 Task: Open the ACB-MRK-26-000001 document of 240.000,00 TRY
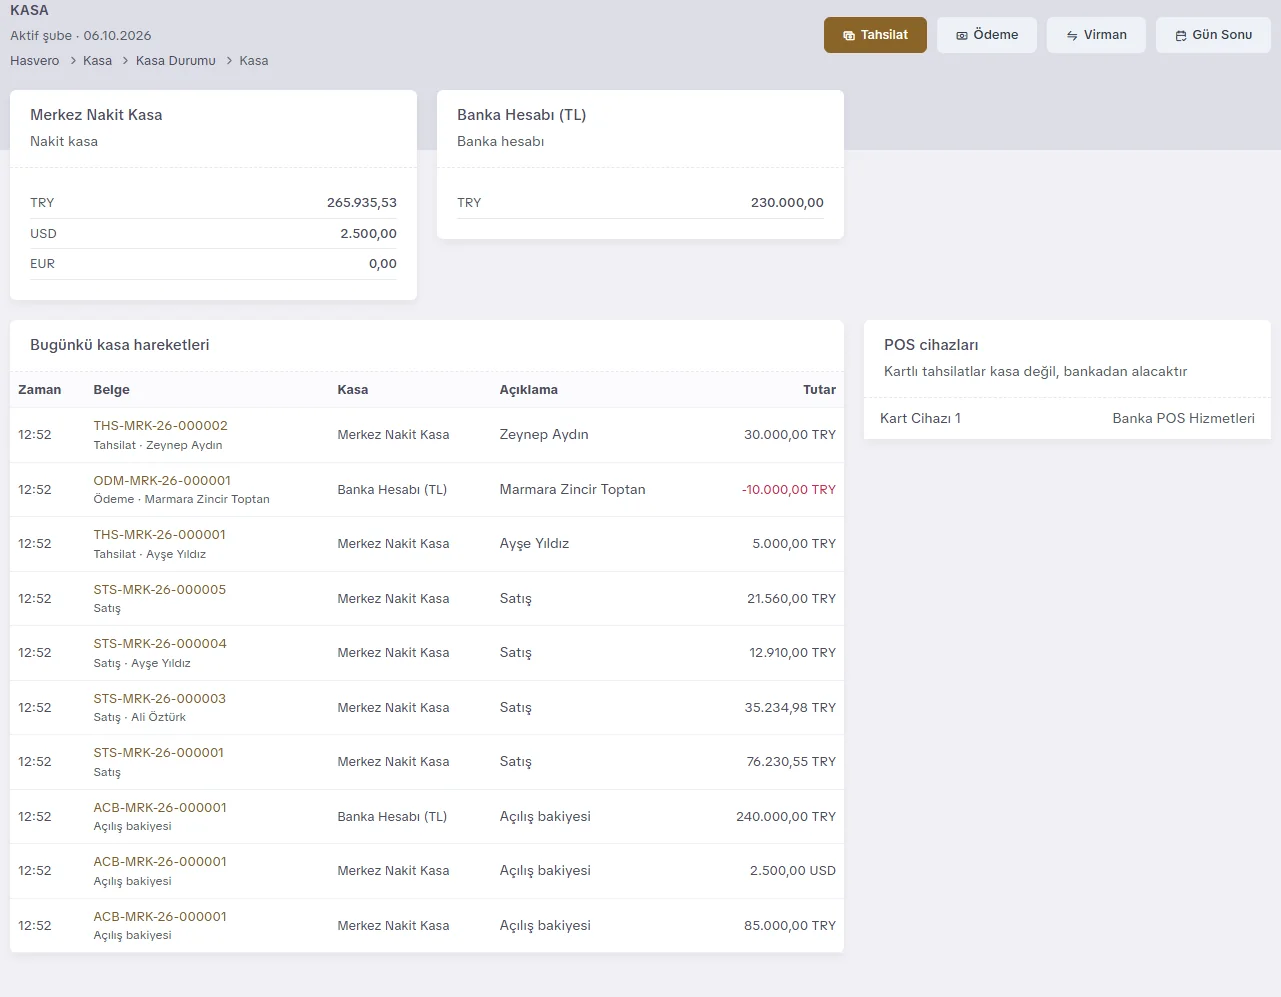tap(160, 808)
